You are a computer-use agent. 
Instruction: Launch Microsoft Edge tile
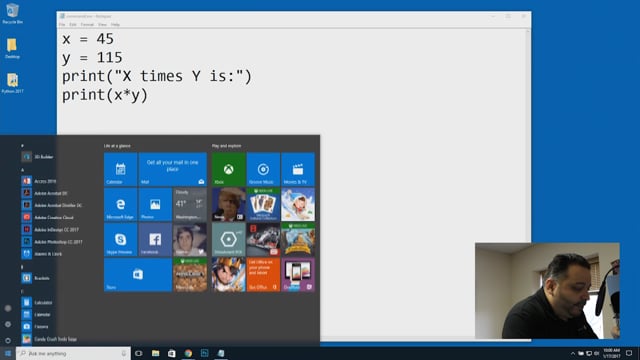pyautogui.click(x=120, y=204)
